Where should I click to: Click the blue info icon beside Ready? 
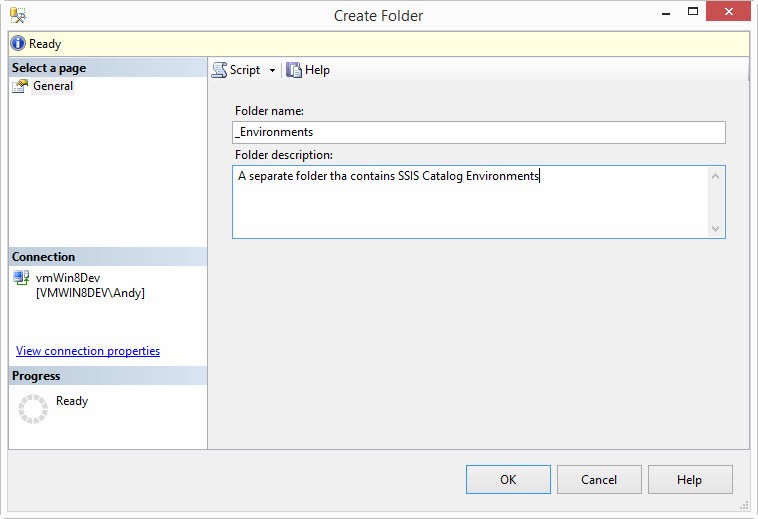coord(18,43)
